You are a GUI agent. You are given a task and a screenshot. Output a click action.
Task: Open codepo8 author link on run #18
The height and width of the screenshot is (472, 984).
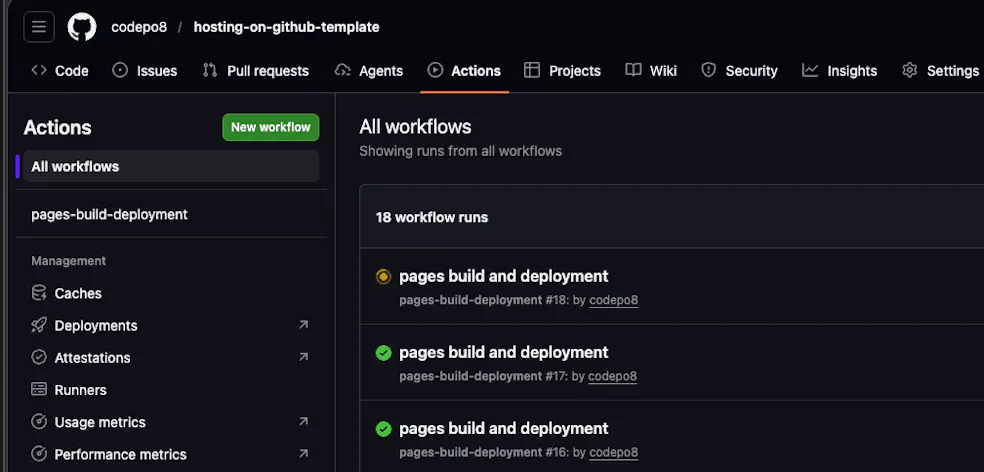tap(614, 301)
